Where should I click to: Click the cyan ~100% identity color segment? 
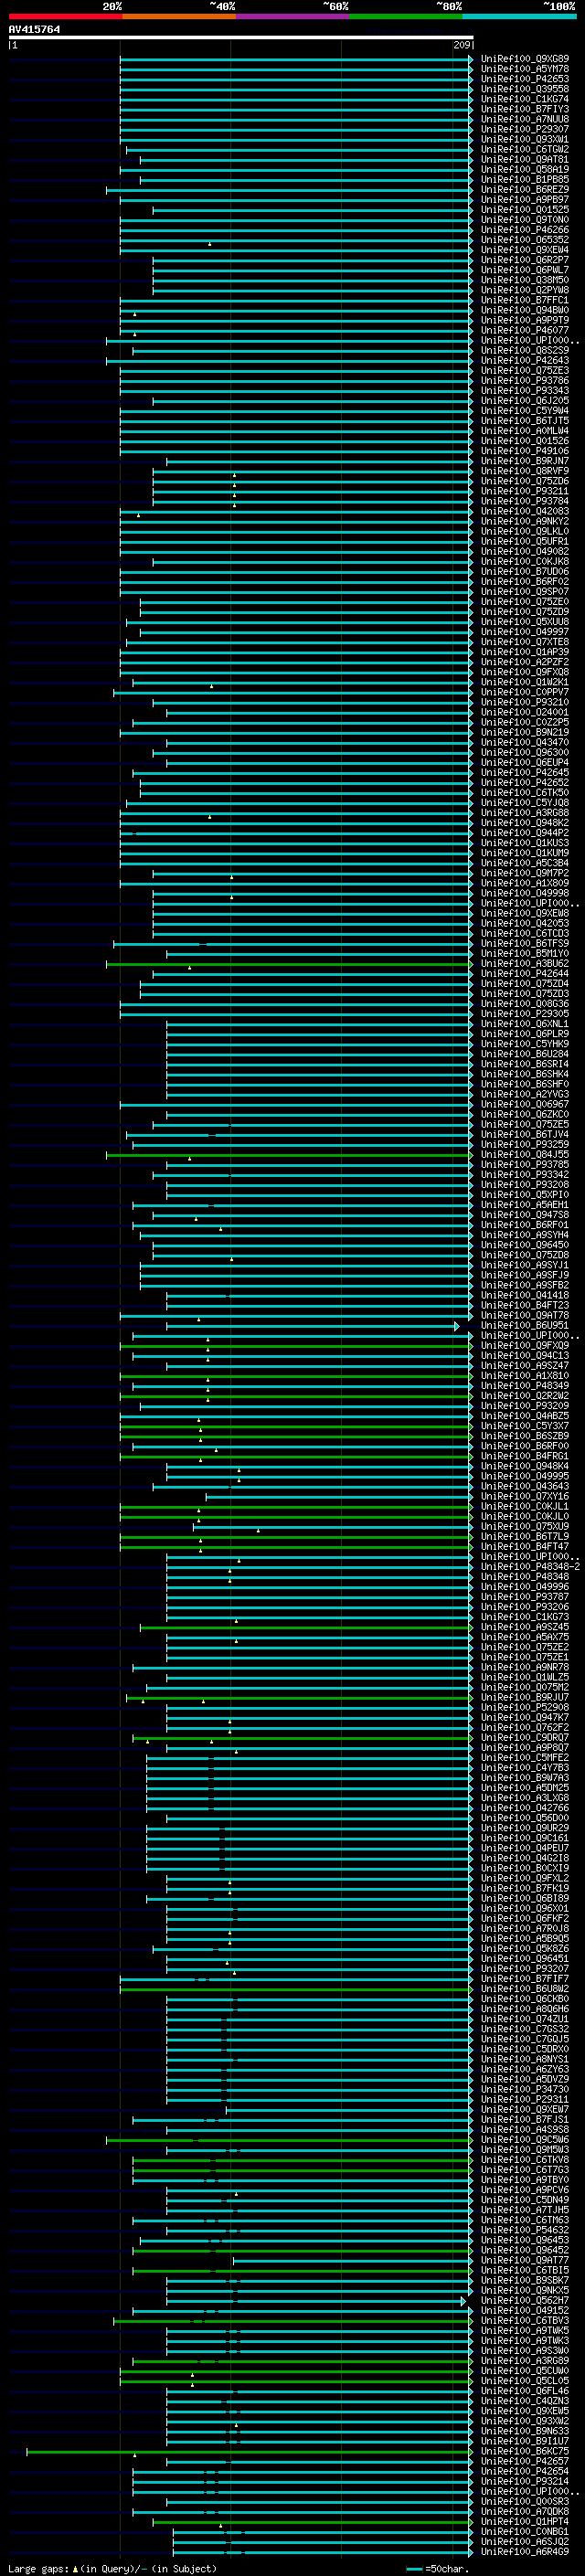click(519, 17)
